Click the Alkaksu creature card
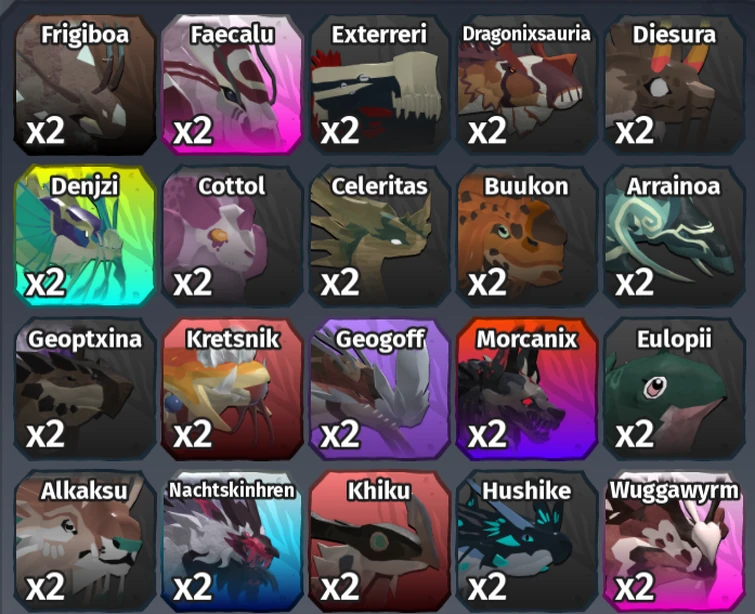 [x=85, y=541]
